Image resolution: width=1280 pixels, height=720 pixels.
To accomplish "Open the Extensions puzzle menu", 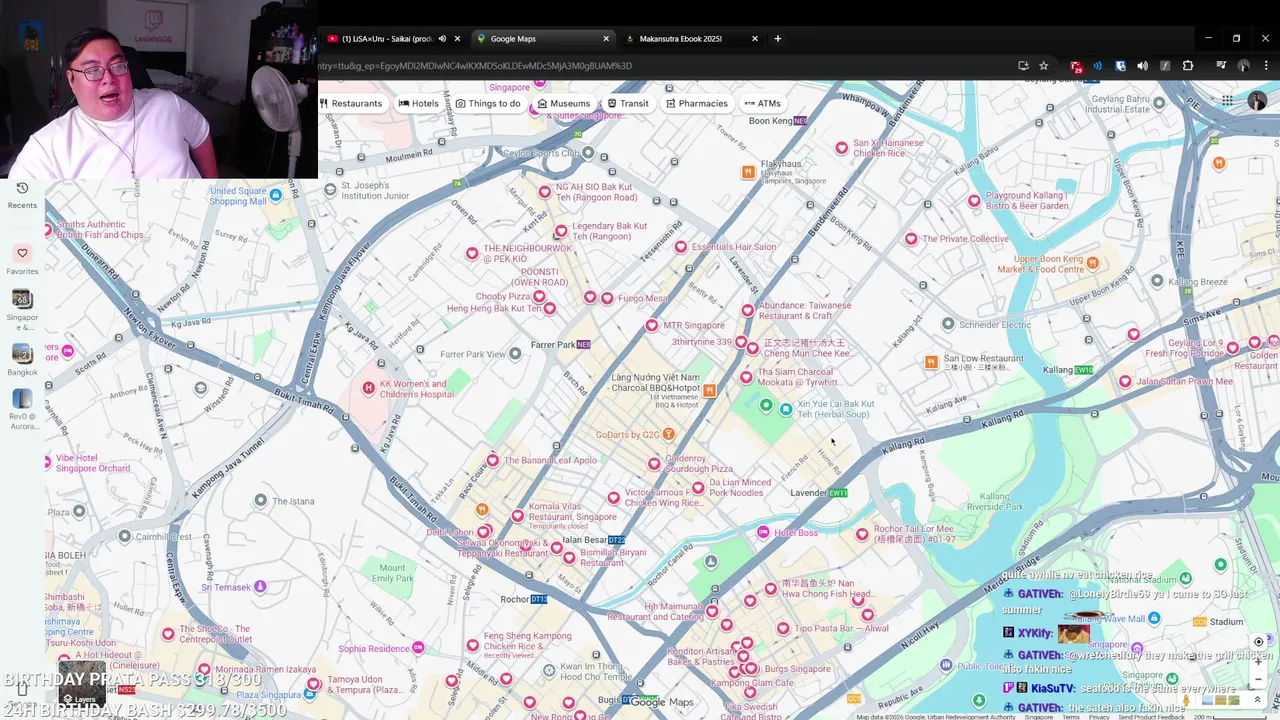I will click(x=1188, y=66).
